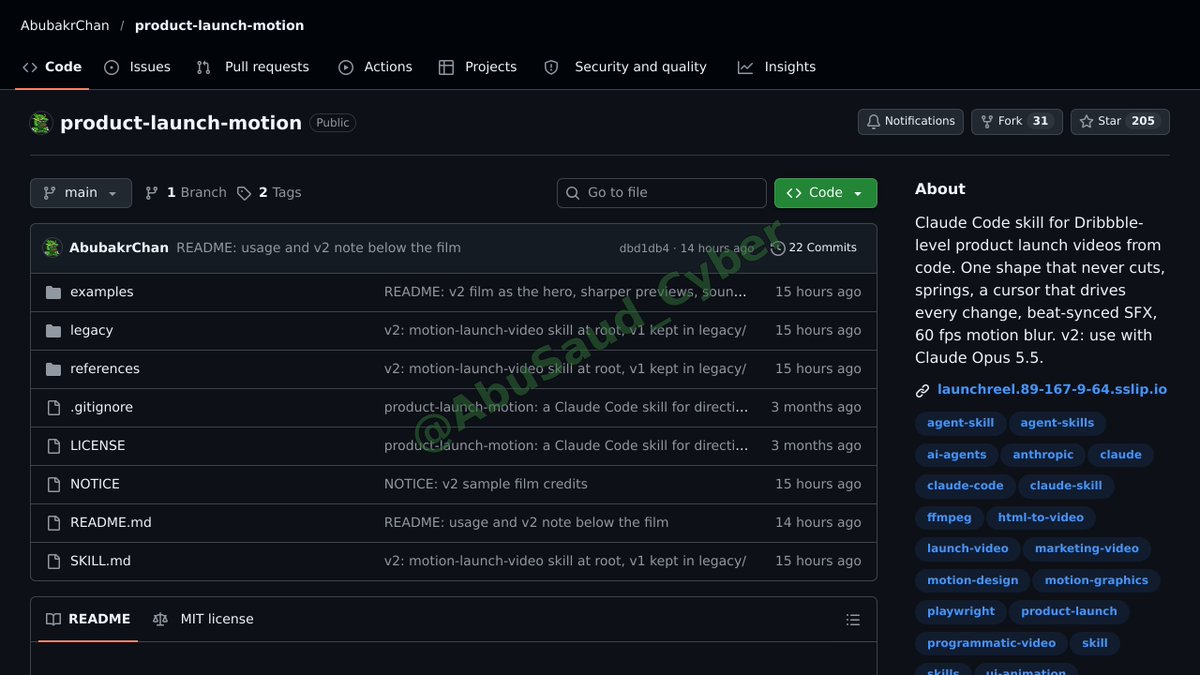View the Insights tab
Screen dimensions: 1200x675
click(777, 67)
